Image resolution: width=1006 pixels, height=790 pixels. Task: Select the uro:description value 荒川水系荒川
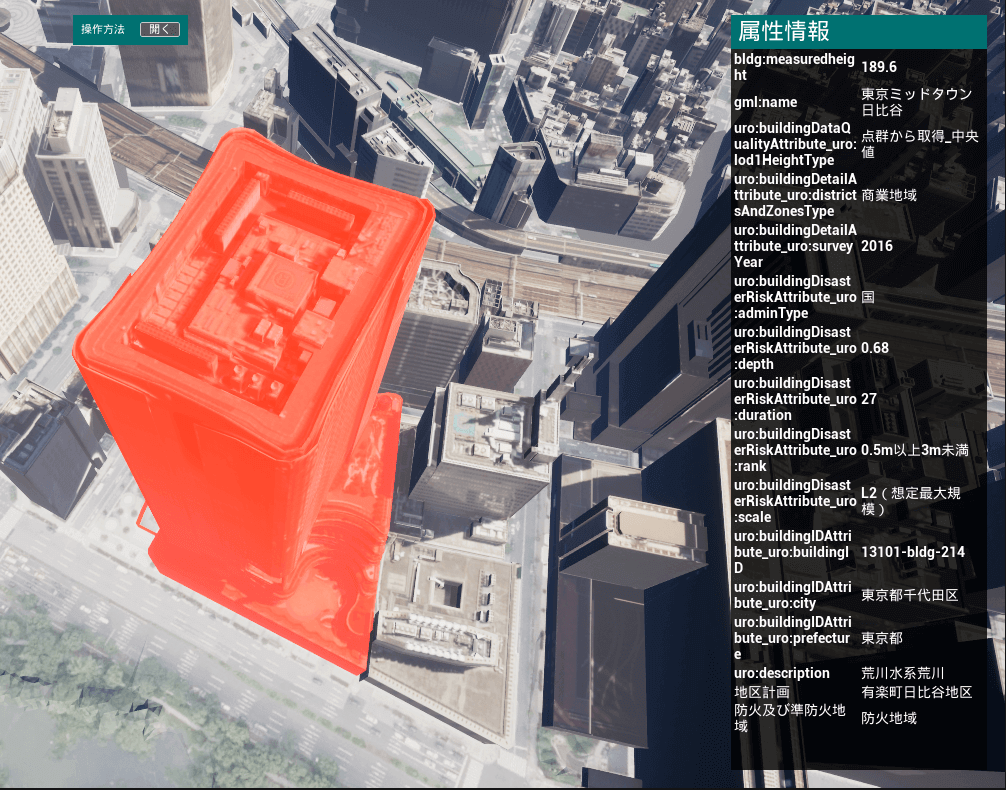[x=903, y=673]
